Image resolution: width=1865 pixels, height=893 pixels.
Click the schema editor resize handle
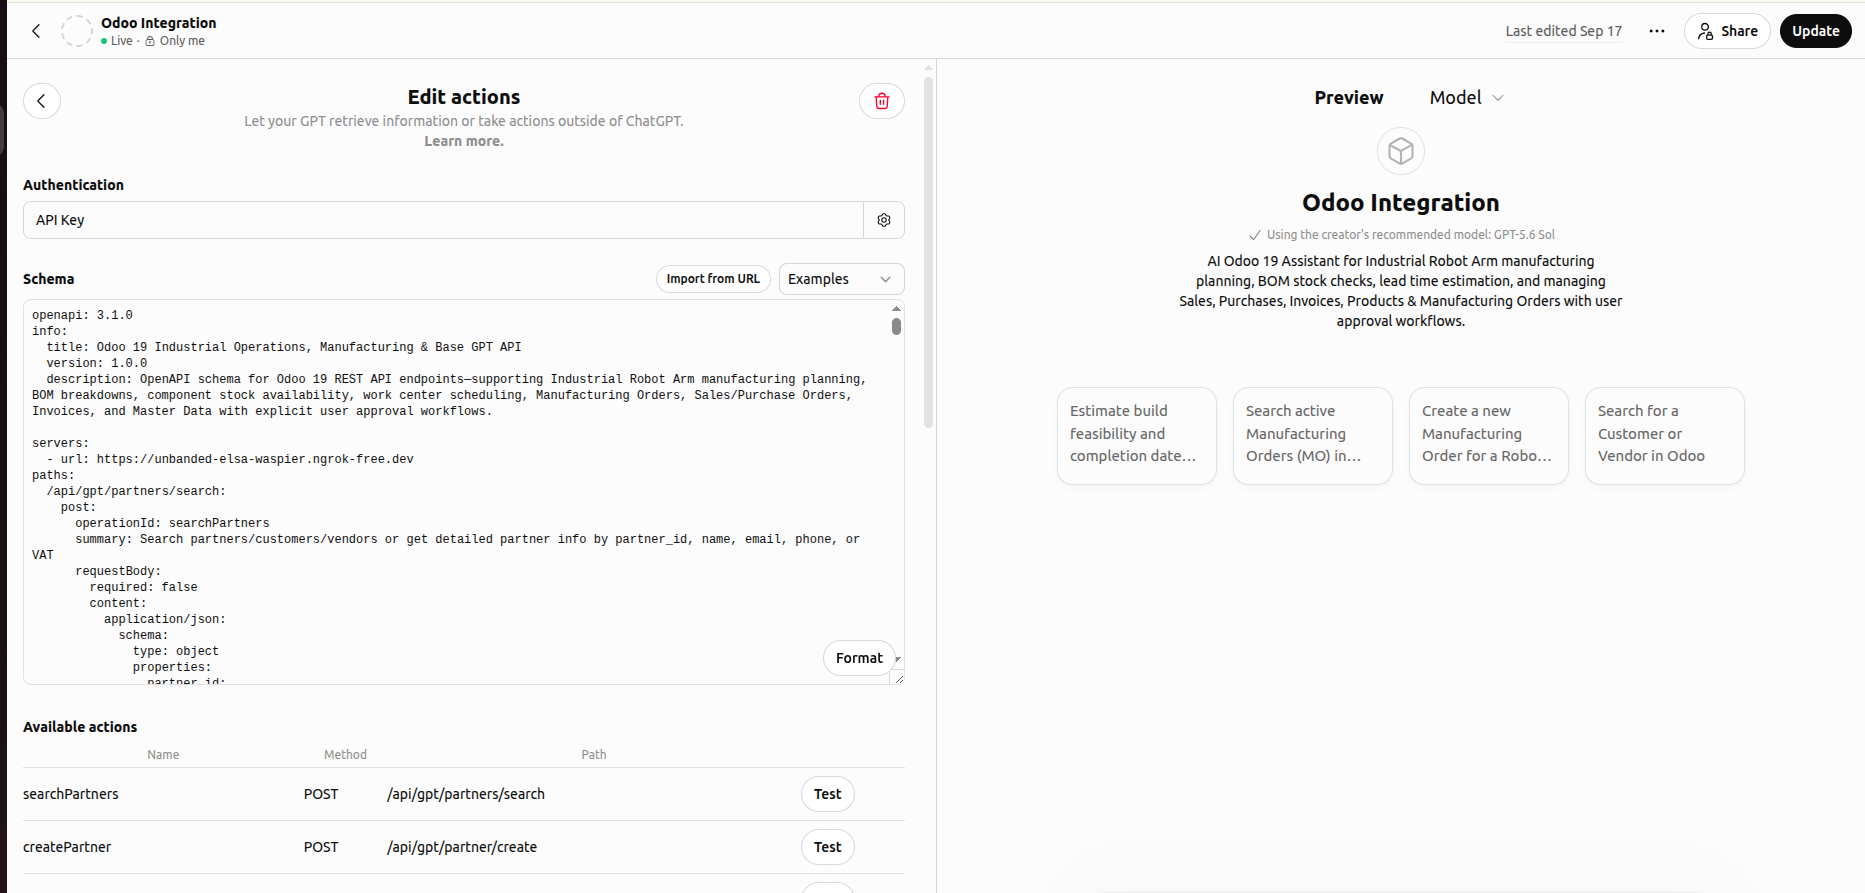pyautogui.click(x=898, y=679)
